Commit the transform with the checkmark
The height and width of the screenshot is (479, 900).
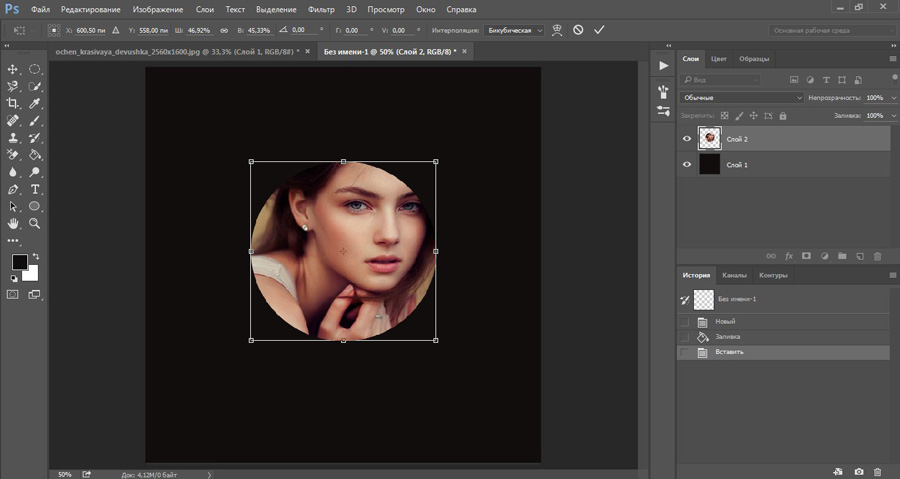pyautogui.click(x=599, y=30)
